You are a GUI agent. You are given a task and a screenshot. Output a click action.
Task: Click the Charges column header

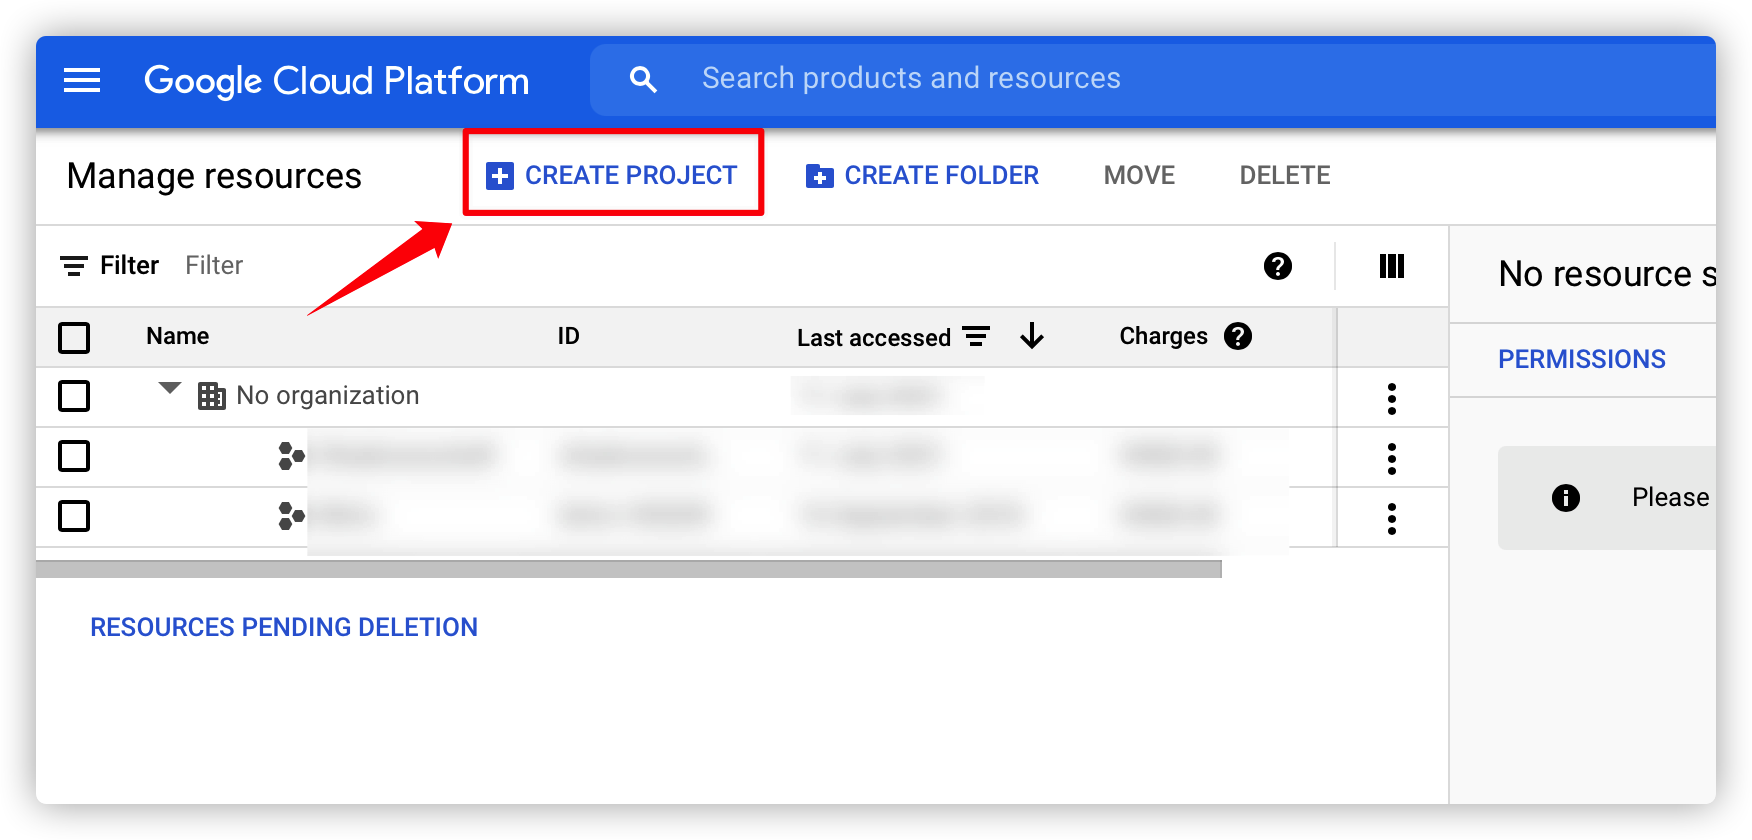(1163, 336)
